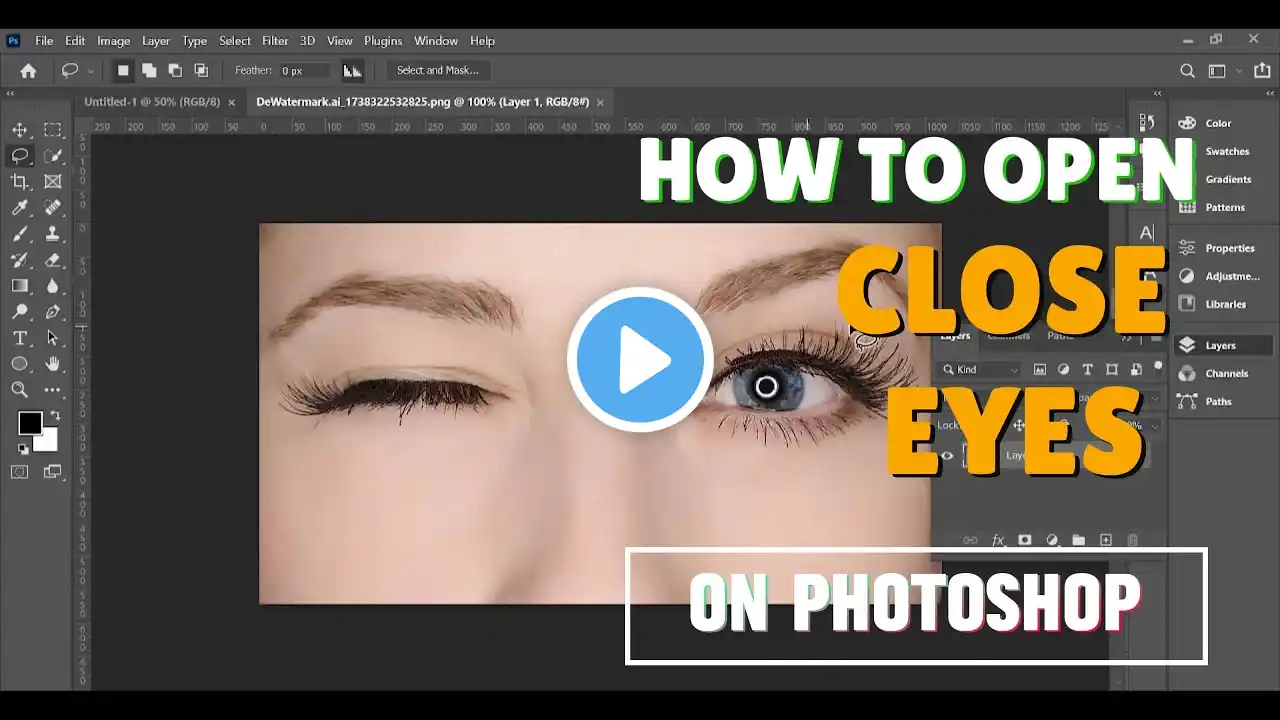
Task: Select the Zoom tool
Action: coord(20,390)
